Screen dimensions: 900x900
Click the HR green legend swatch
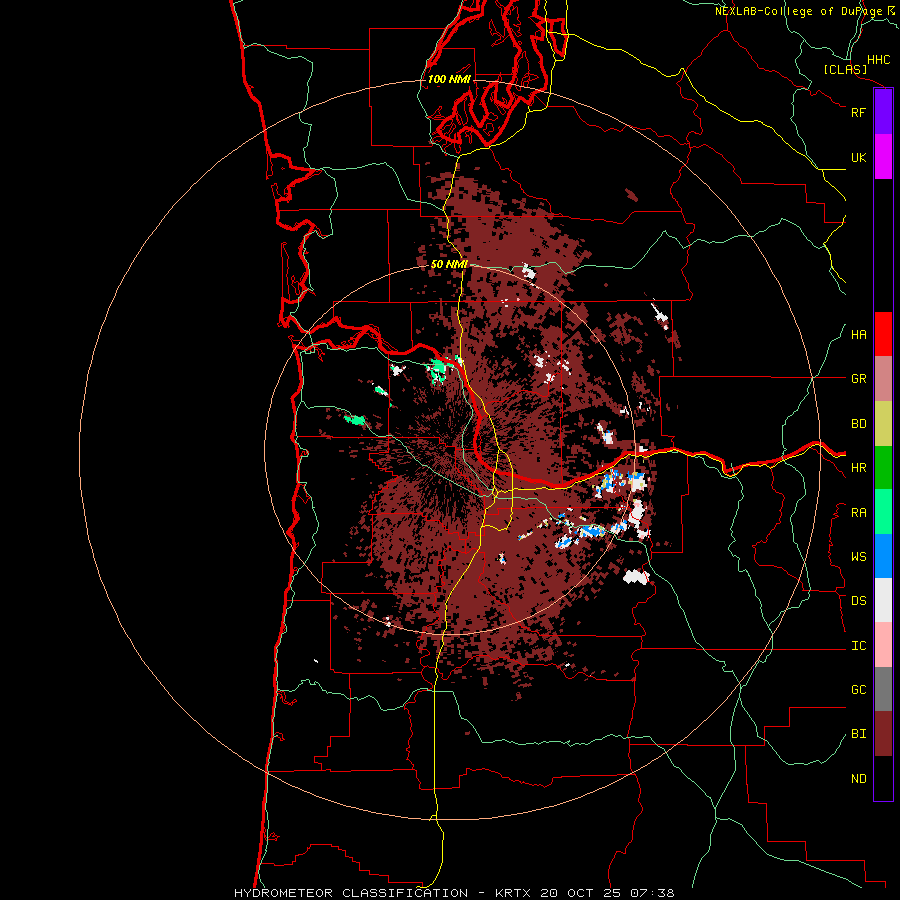[883, 468]
